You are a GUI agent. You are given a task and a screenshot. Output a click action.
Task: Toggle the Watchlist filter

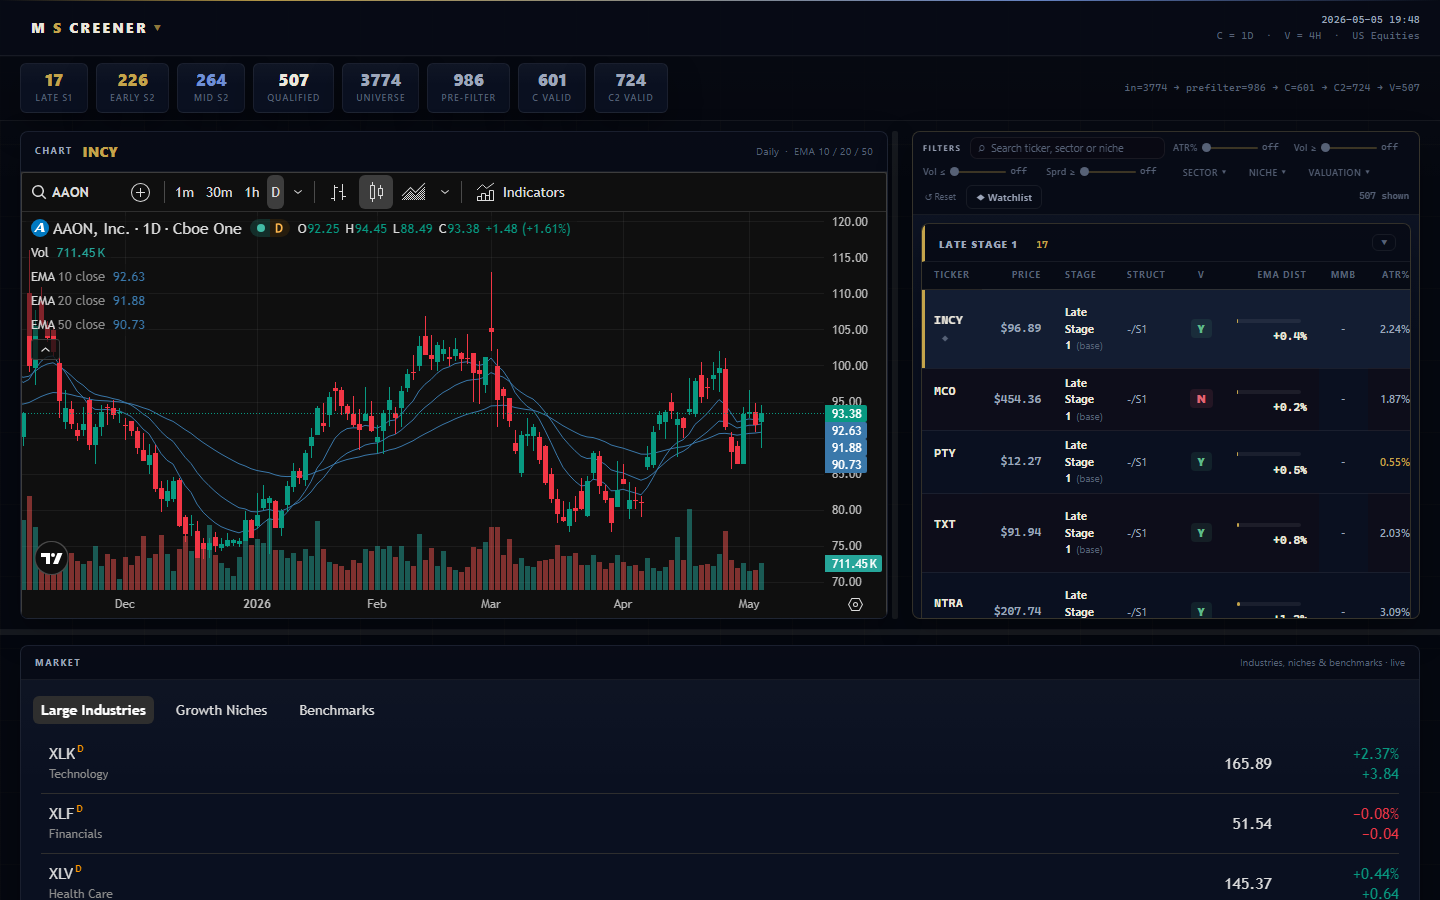tap(1004, 197)
